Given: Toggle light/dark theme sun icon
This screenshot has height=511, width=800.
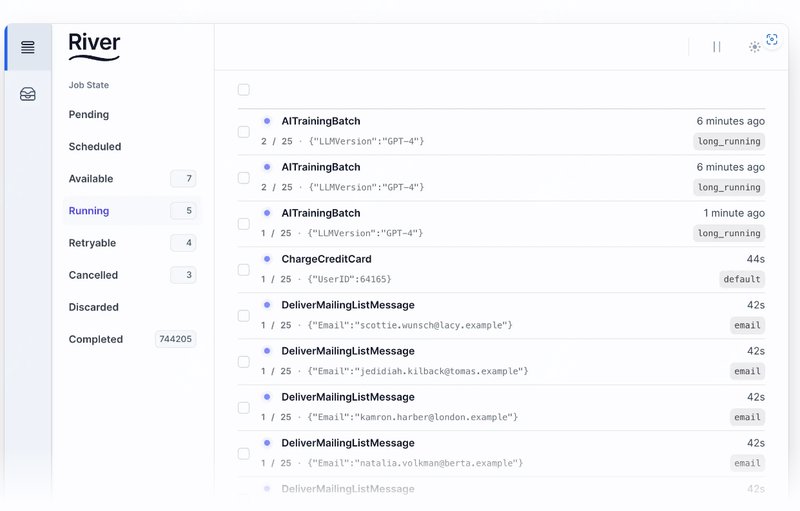Looking at the screenshot, I should pyautogui.click(x=755, y=47).
